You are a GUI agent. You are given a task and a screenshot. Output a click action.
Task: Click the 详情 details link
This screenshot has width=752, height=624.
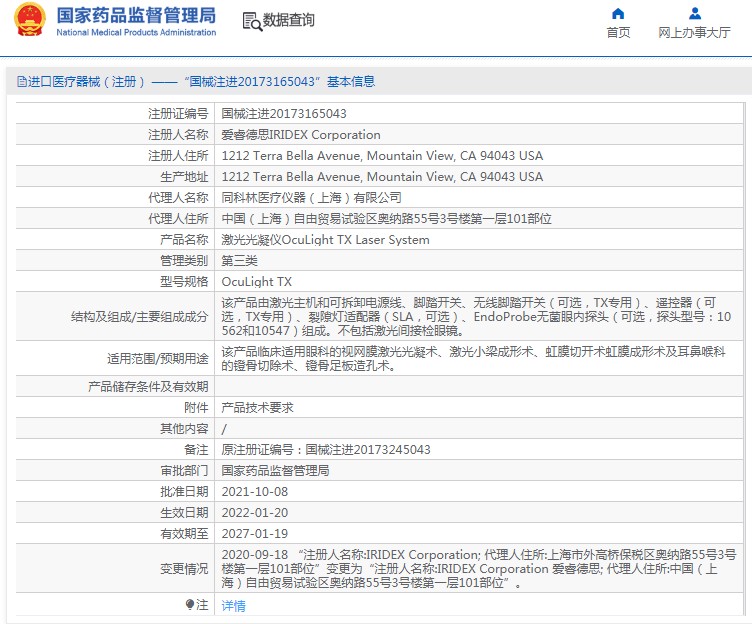click(x=234, y=606)
